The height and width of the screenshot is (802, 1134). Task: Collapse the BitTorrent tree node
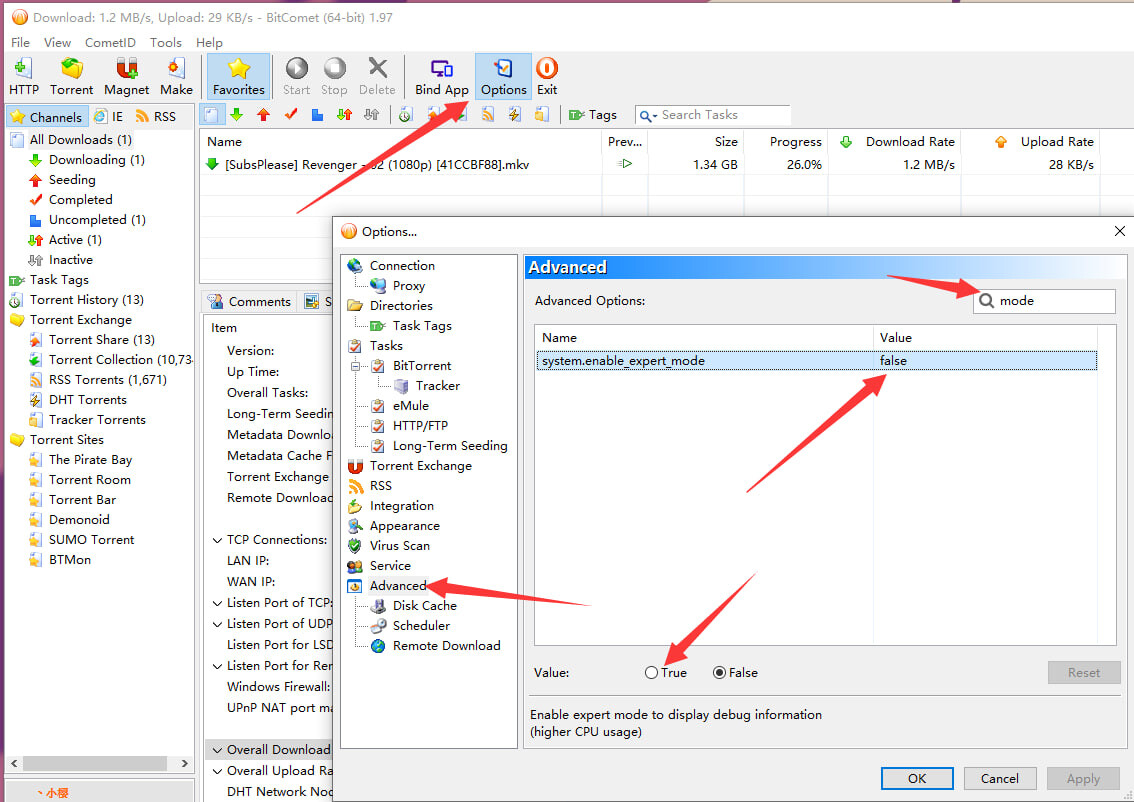point(357,366)
